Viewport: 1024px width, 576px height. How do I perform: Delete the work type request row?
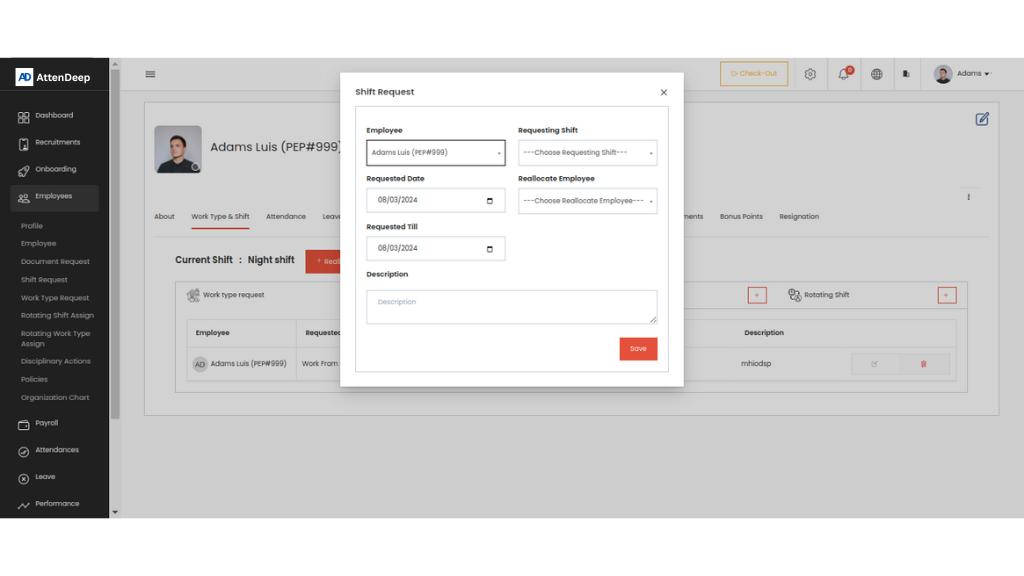(923, 364)
